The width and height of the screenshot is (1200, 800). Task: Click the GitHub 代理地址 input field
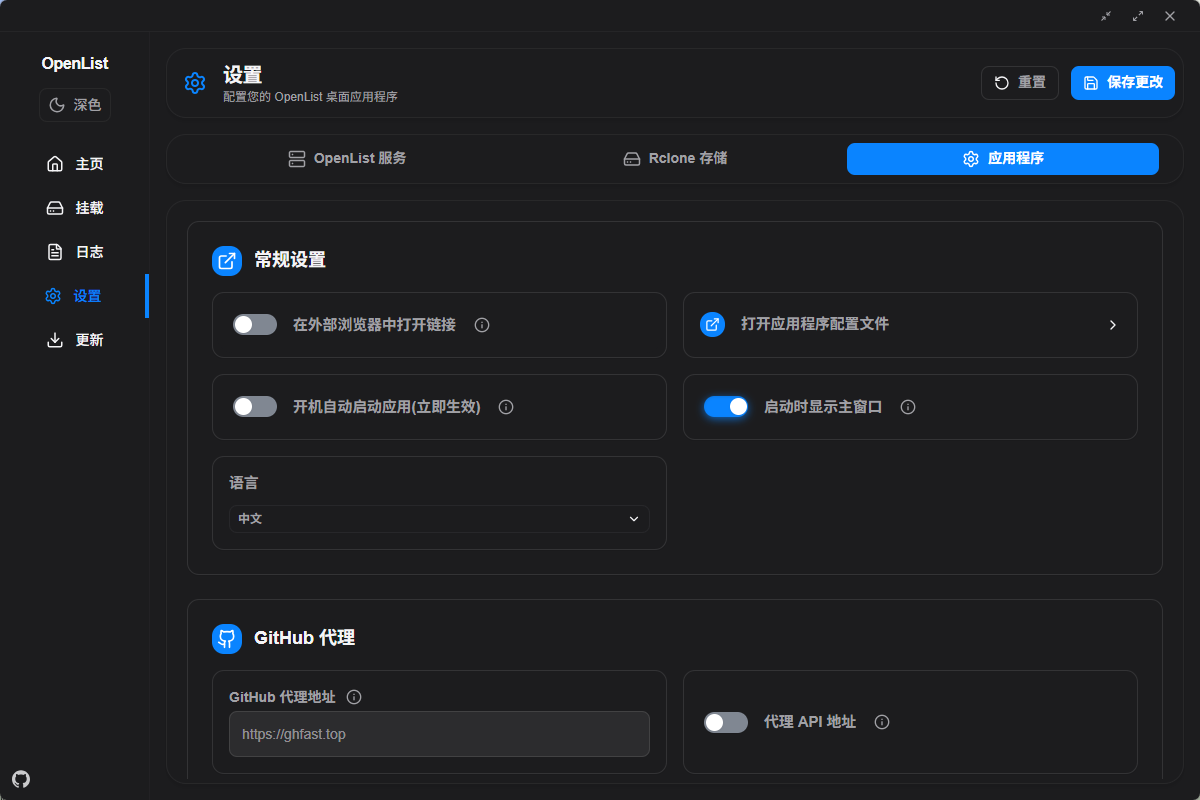click(x=439, y=734)
